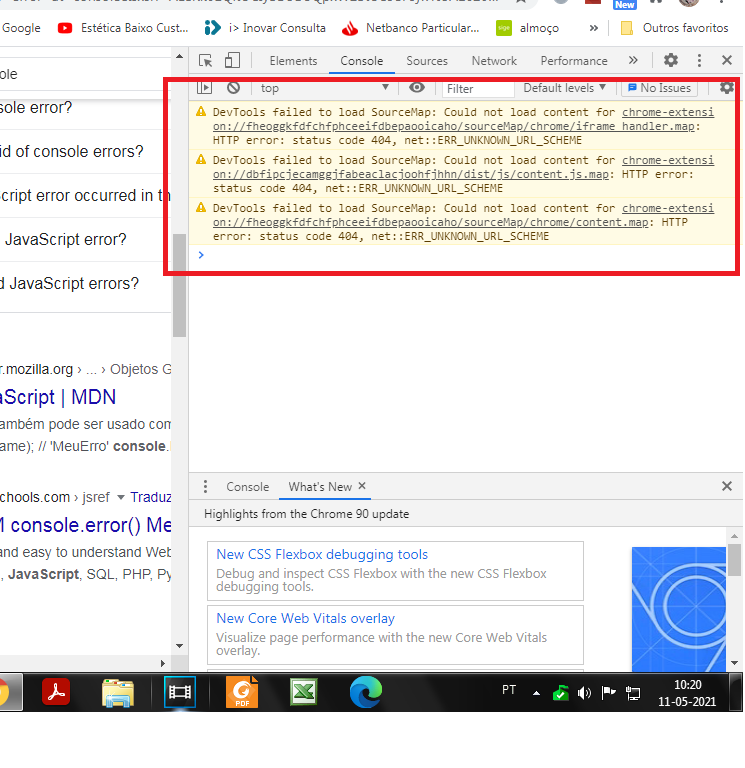
Task: Open New CSS Flexbox debugging tools link
Action: click(x=322, y=554)
